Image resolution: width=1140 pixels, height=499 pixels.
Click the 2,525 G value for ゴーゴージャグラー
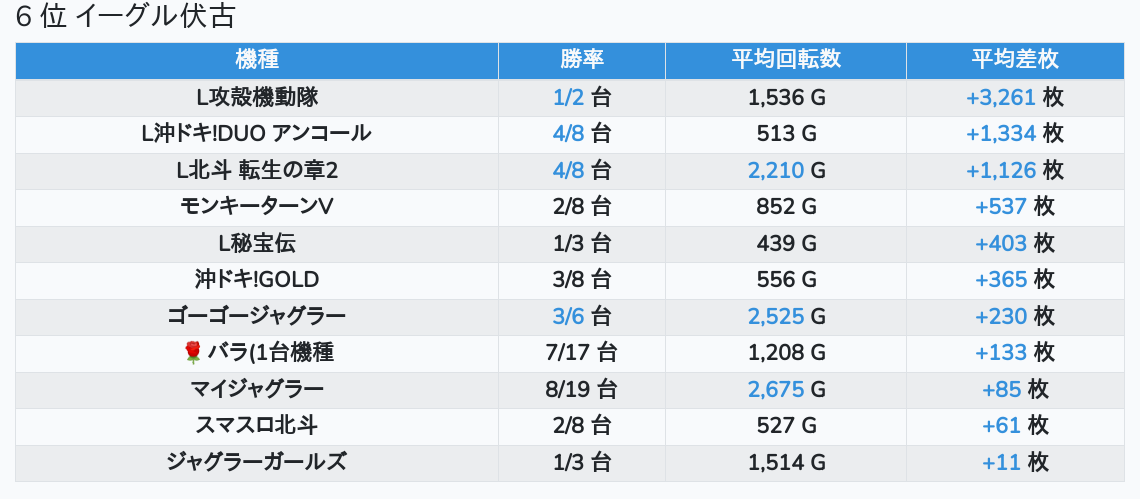[786, 316]
